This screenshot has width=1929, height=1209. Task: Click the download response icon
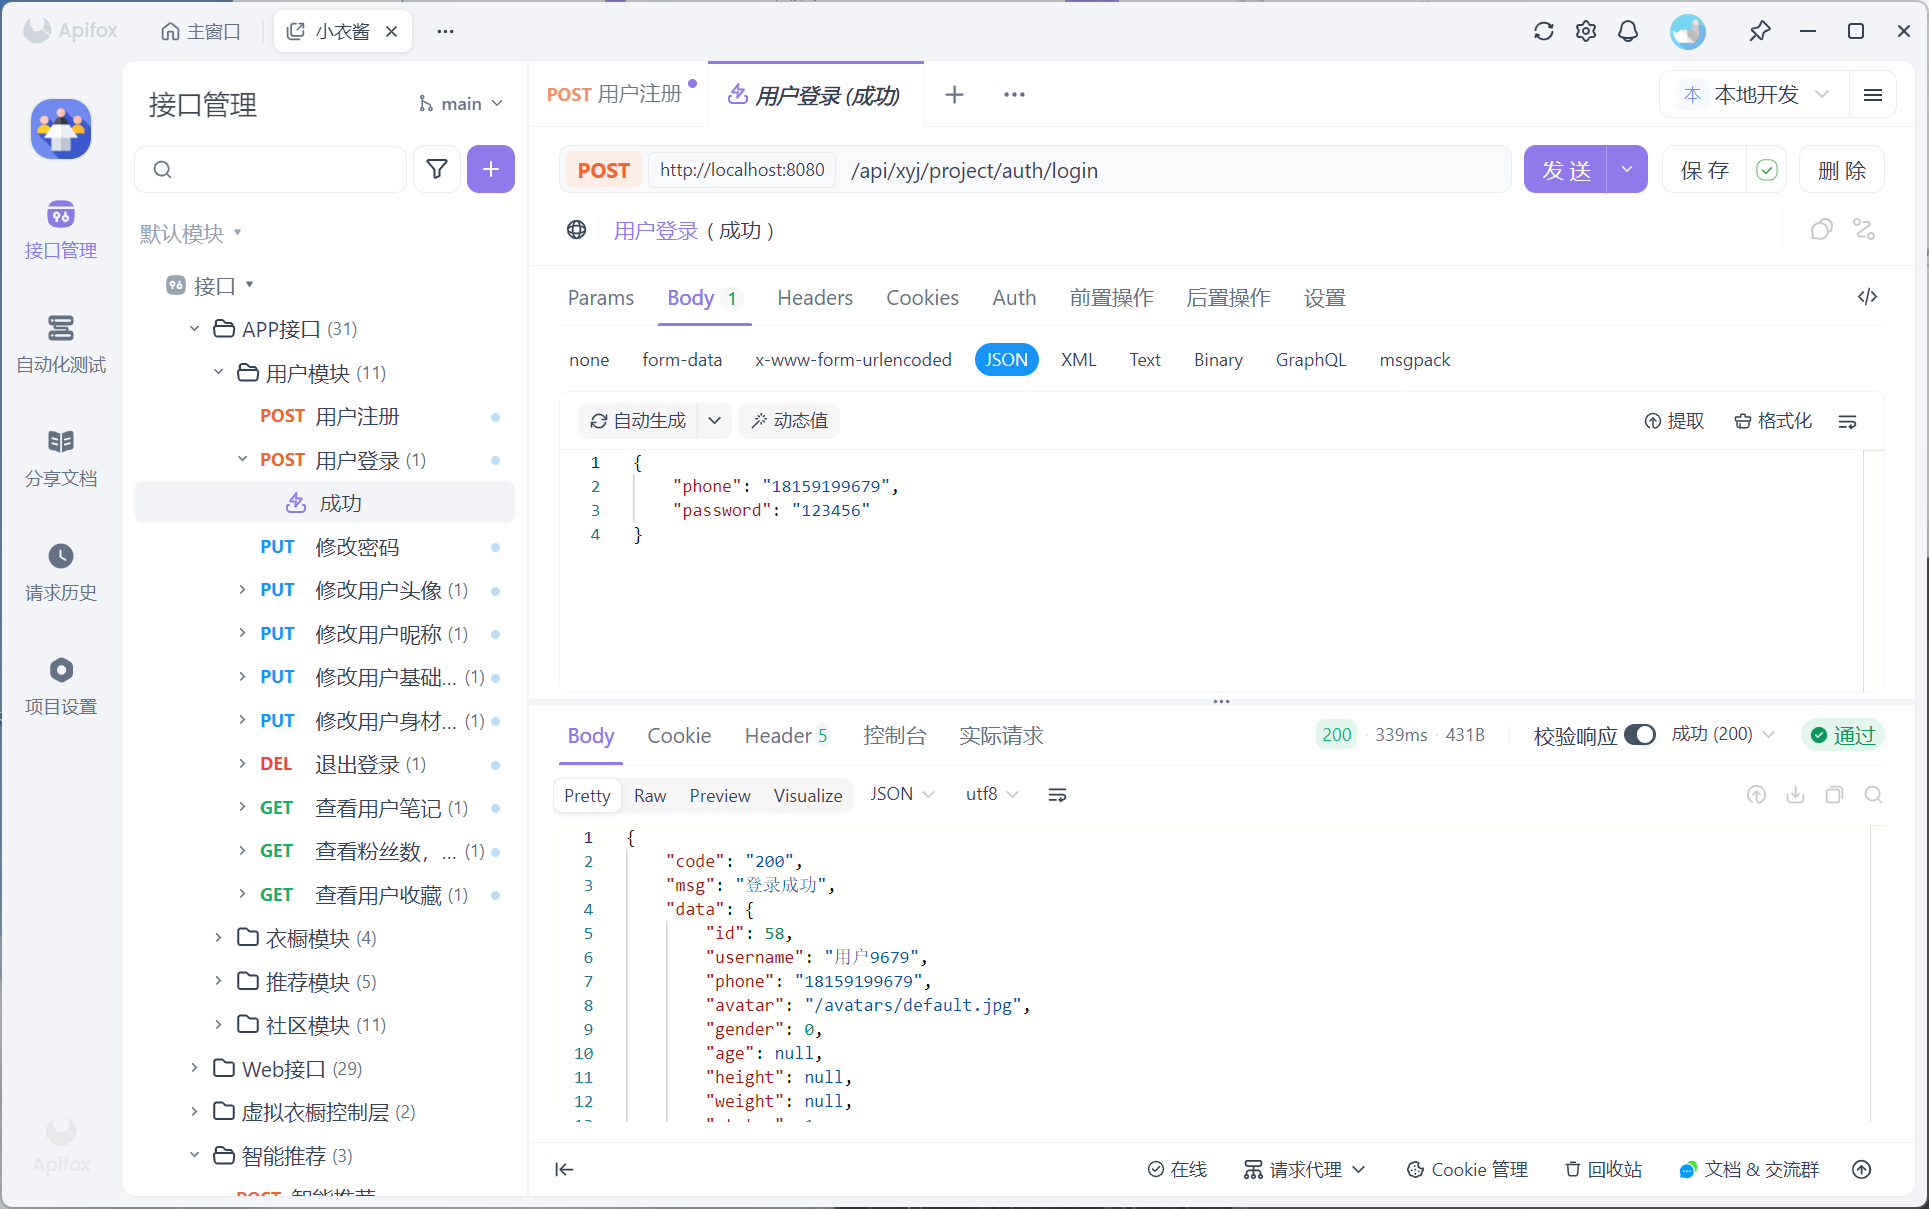[1795, 795]
